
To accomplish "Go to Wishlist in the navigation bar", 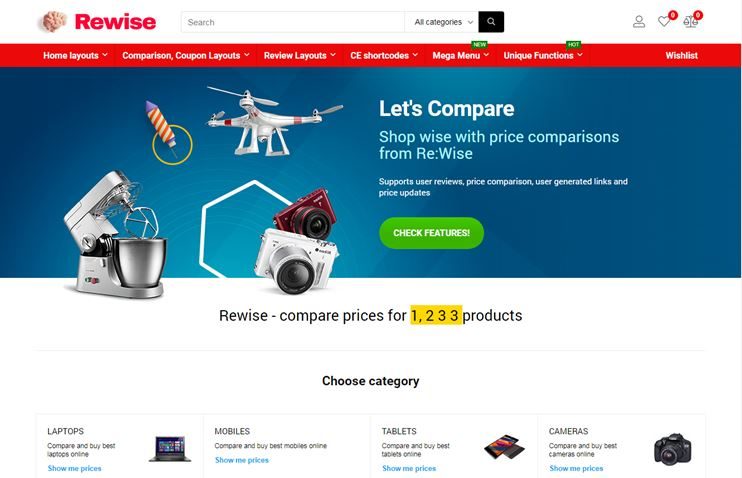I will pyautogui.click(x=681, y=55).
